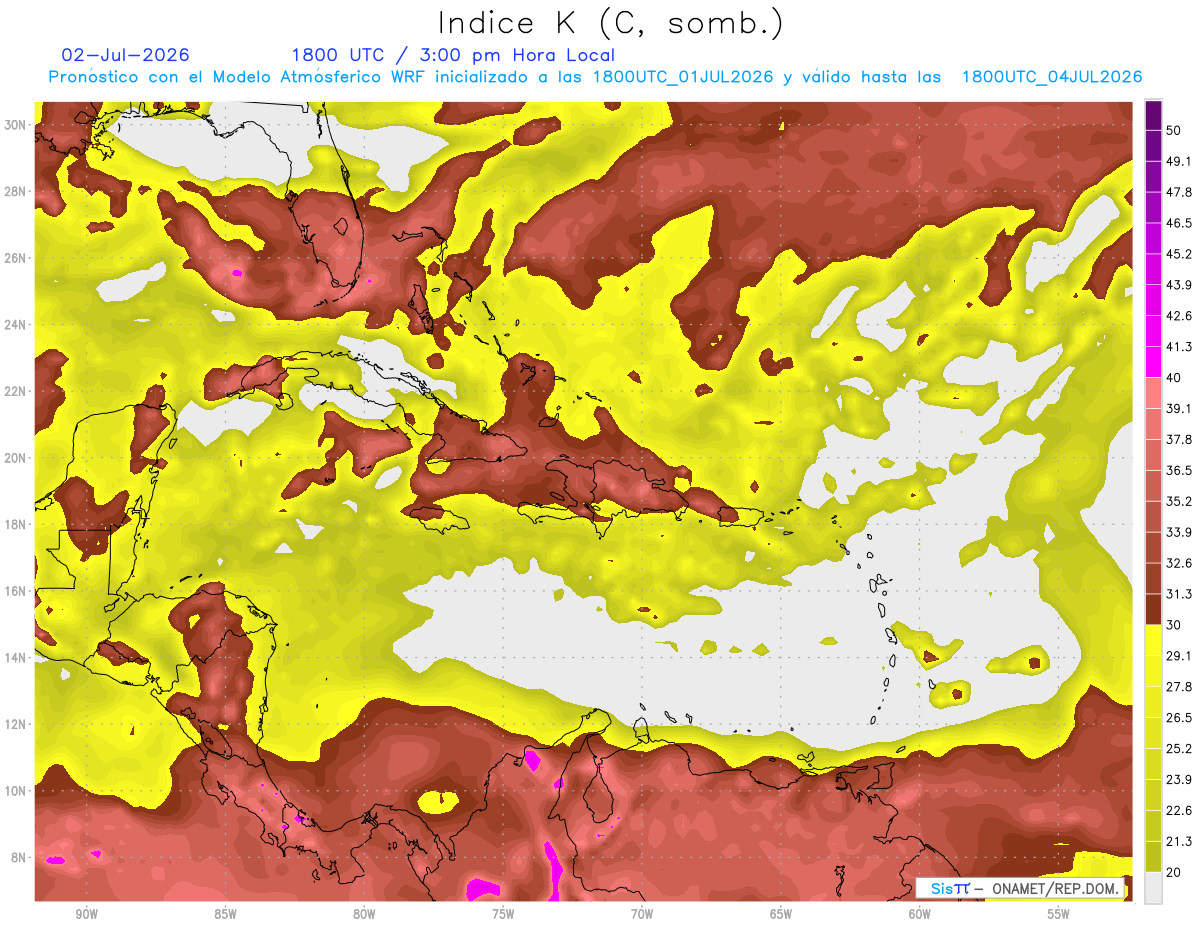The width and height of the screenshot is (1200, 927).
Task: Click the color scale value '25.2'
Action: pos(1179,748)
